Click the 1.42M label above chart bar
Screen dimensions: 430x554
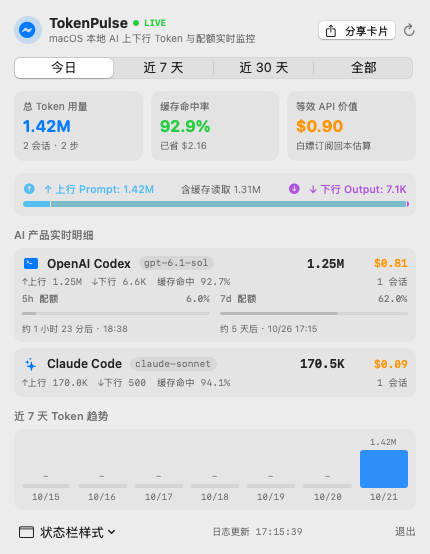(383, 442)
